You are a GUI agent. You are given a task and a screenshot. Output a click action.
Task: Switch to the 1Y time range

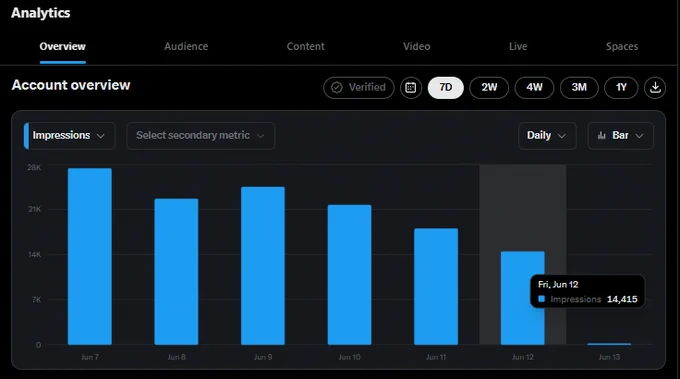tap(621, 88)
